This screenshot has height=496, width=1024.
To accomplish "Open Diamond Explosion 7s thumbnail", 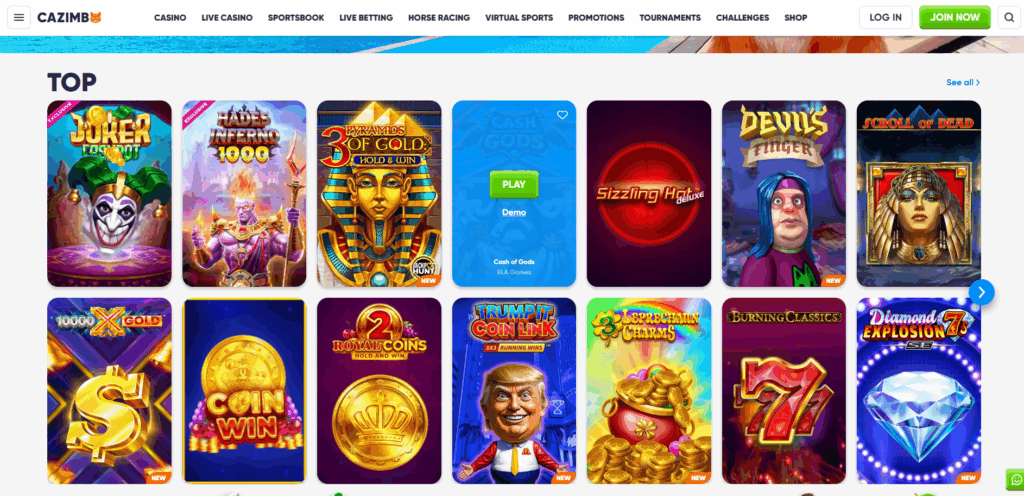I will [x=919, y=391].
